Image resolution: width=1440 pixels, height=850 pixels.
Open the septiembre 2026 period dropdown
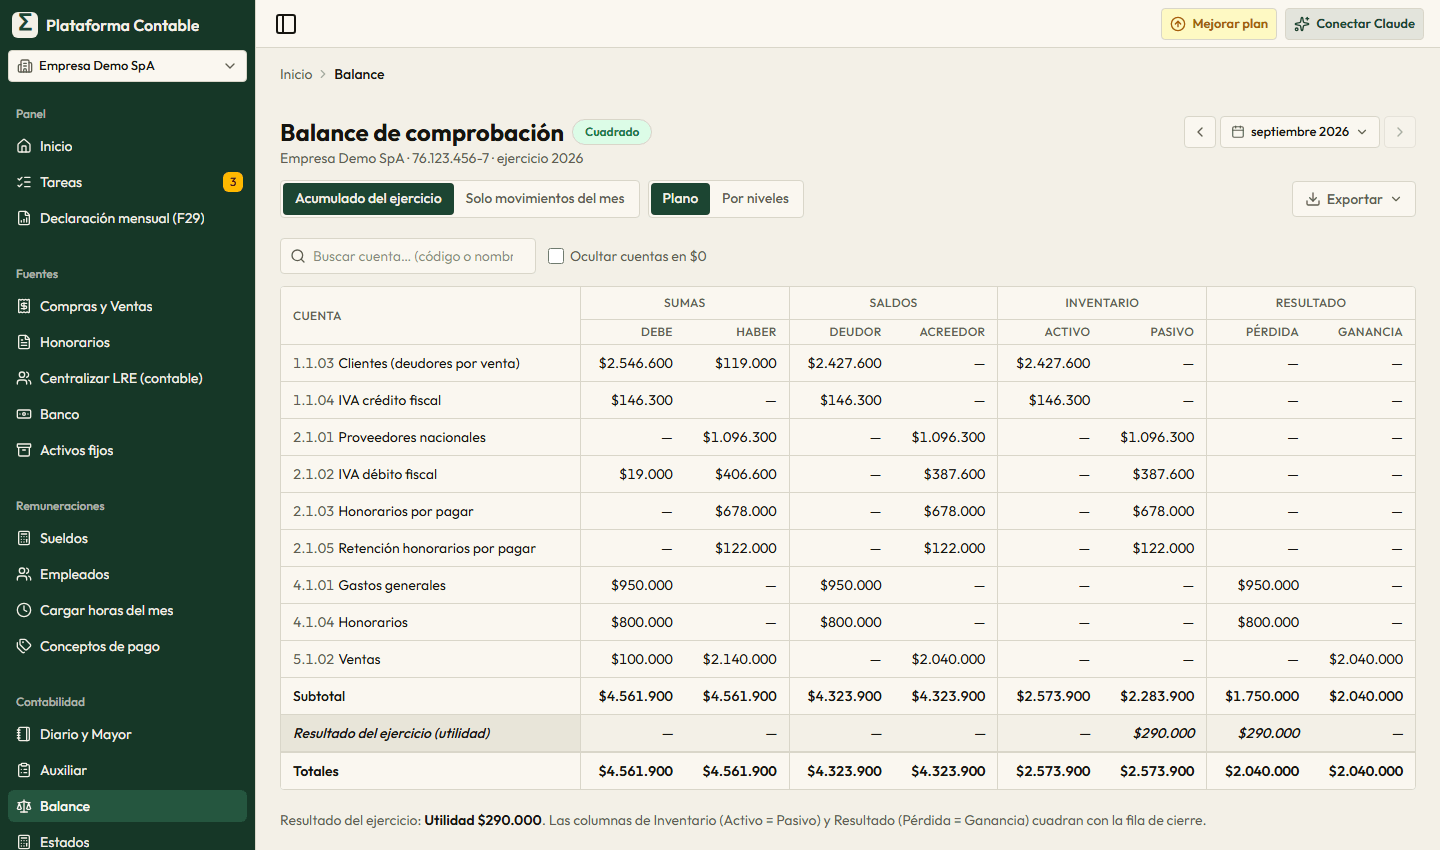(1300, 132)
